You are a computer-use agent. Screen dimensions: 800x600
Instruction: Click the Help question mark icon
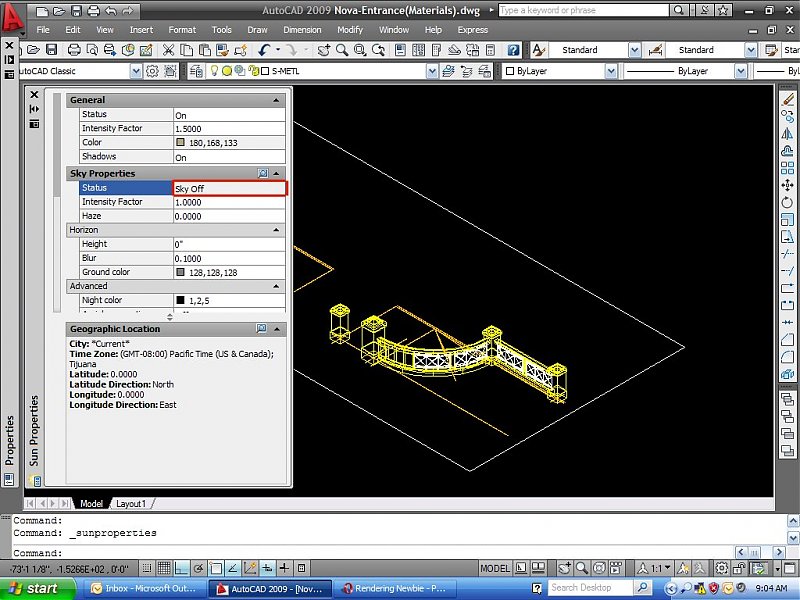[513, 50]
